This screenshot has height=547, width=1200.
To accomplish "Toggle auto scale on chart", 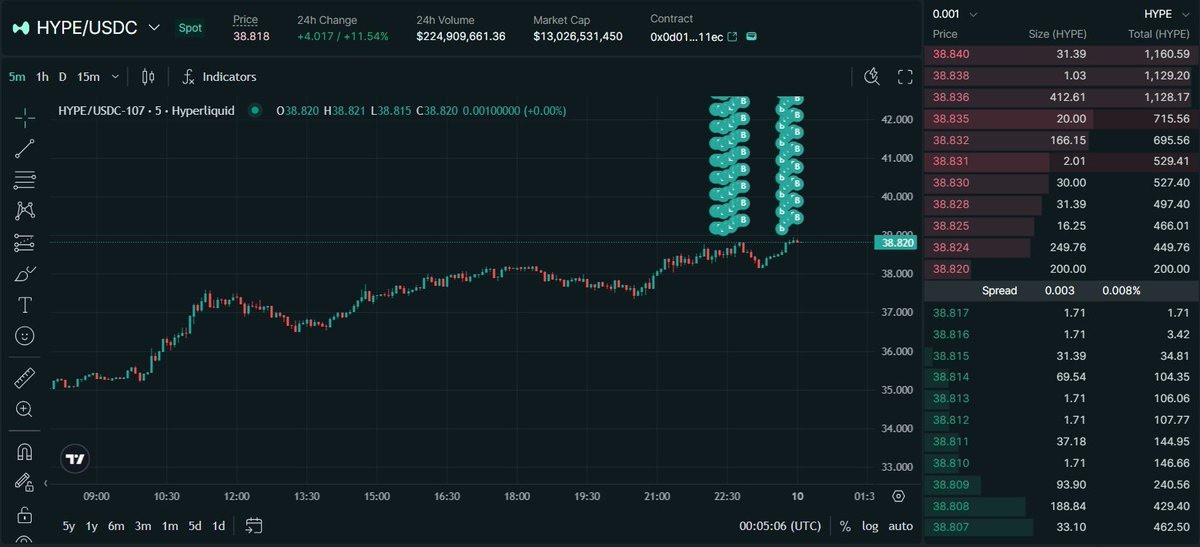I will pyautogui.click(x=900, y=526).
